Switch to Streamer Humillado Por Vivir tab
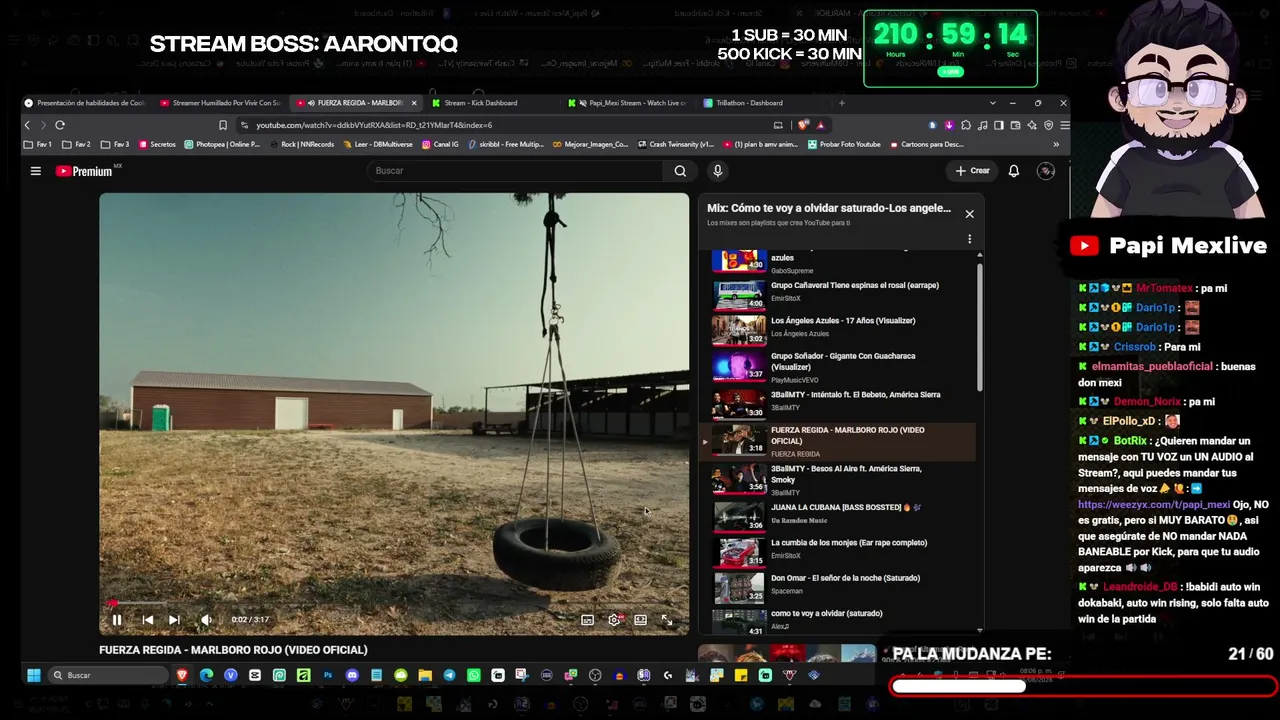Image resolution: width=1280 pixels, height=720 pixels. (x=222, y=103)
